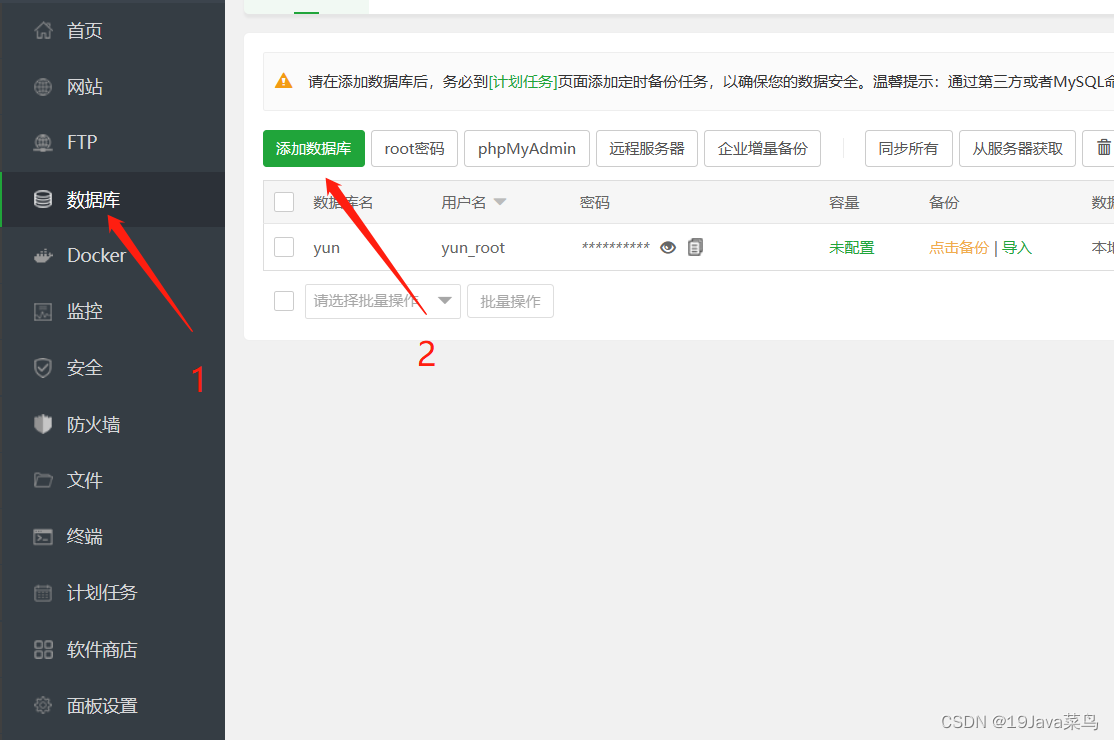Open phpMyAdmin button
1114x740 pixels.
pos(527,148)
